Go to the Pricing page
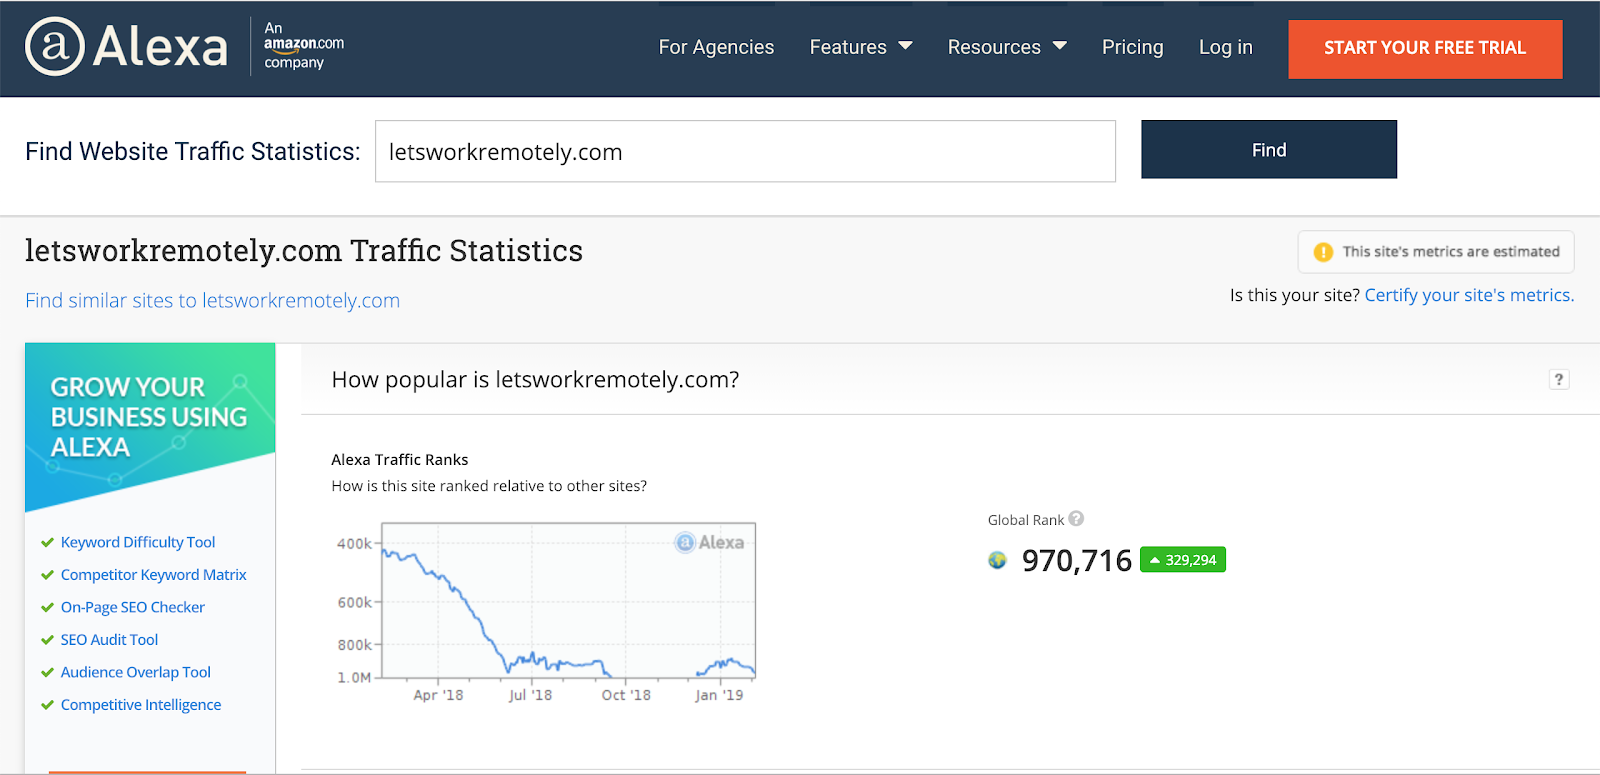 (x=1132, y=47)
